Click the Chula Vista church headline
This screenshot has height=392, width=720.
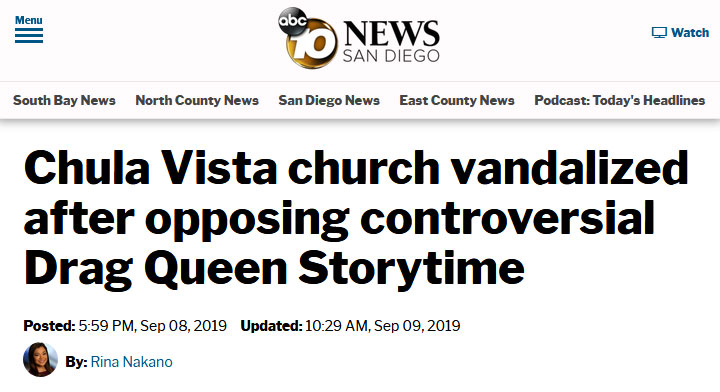click(x=356, y=219)
